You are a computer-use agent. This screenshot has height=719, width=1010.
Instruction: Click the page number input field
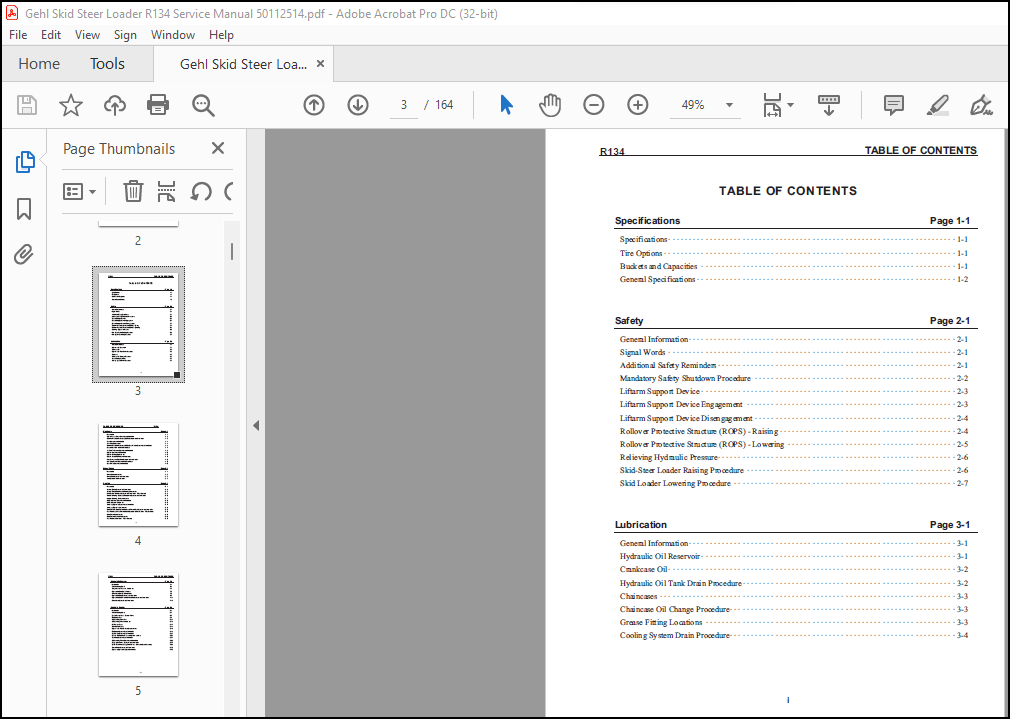(403, 105)
